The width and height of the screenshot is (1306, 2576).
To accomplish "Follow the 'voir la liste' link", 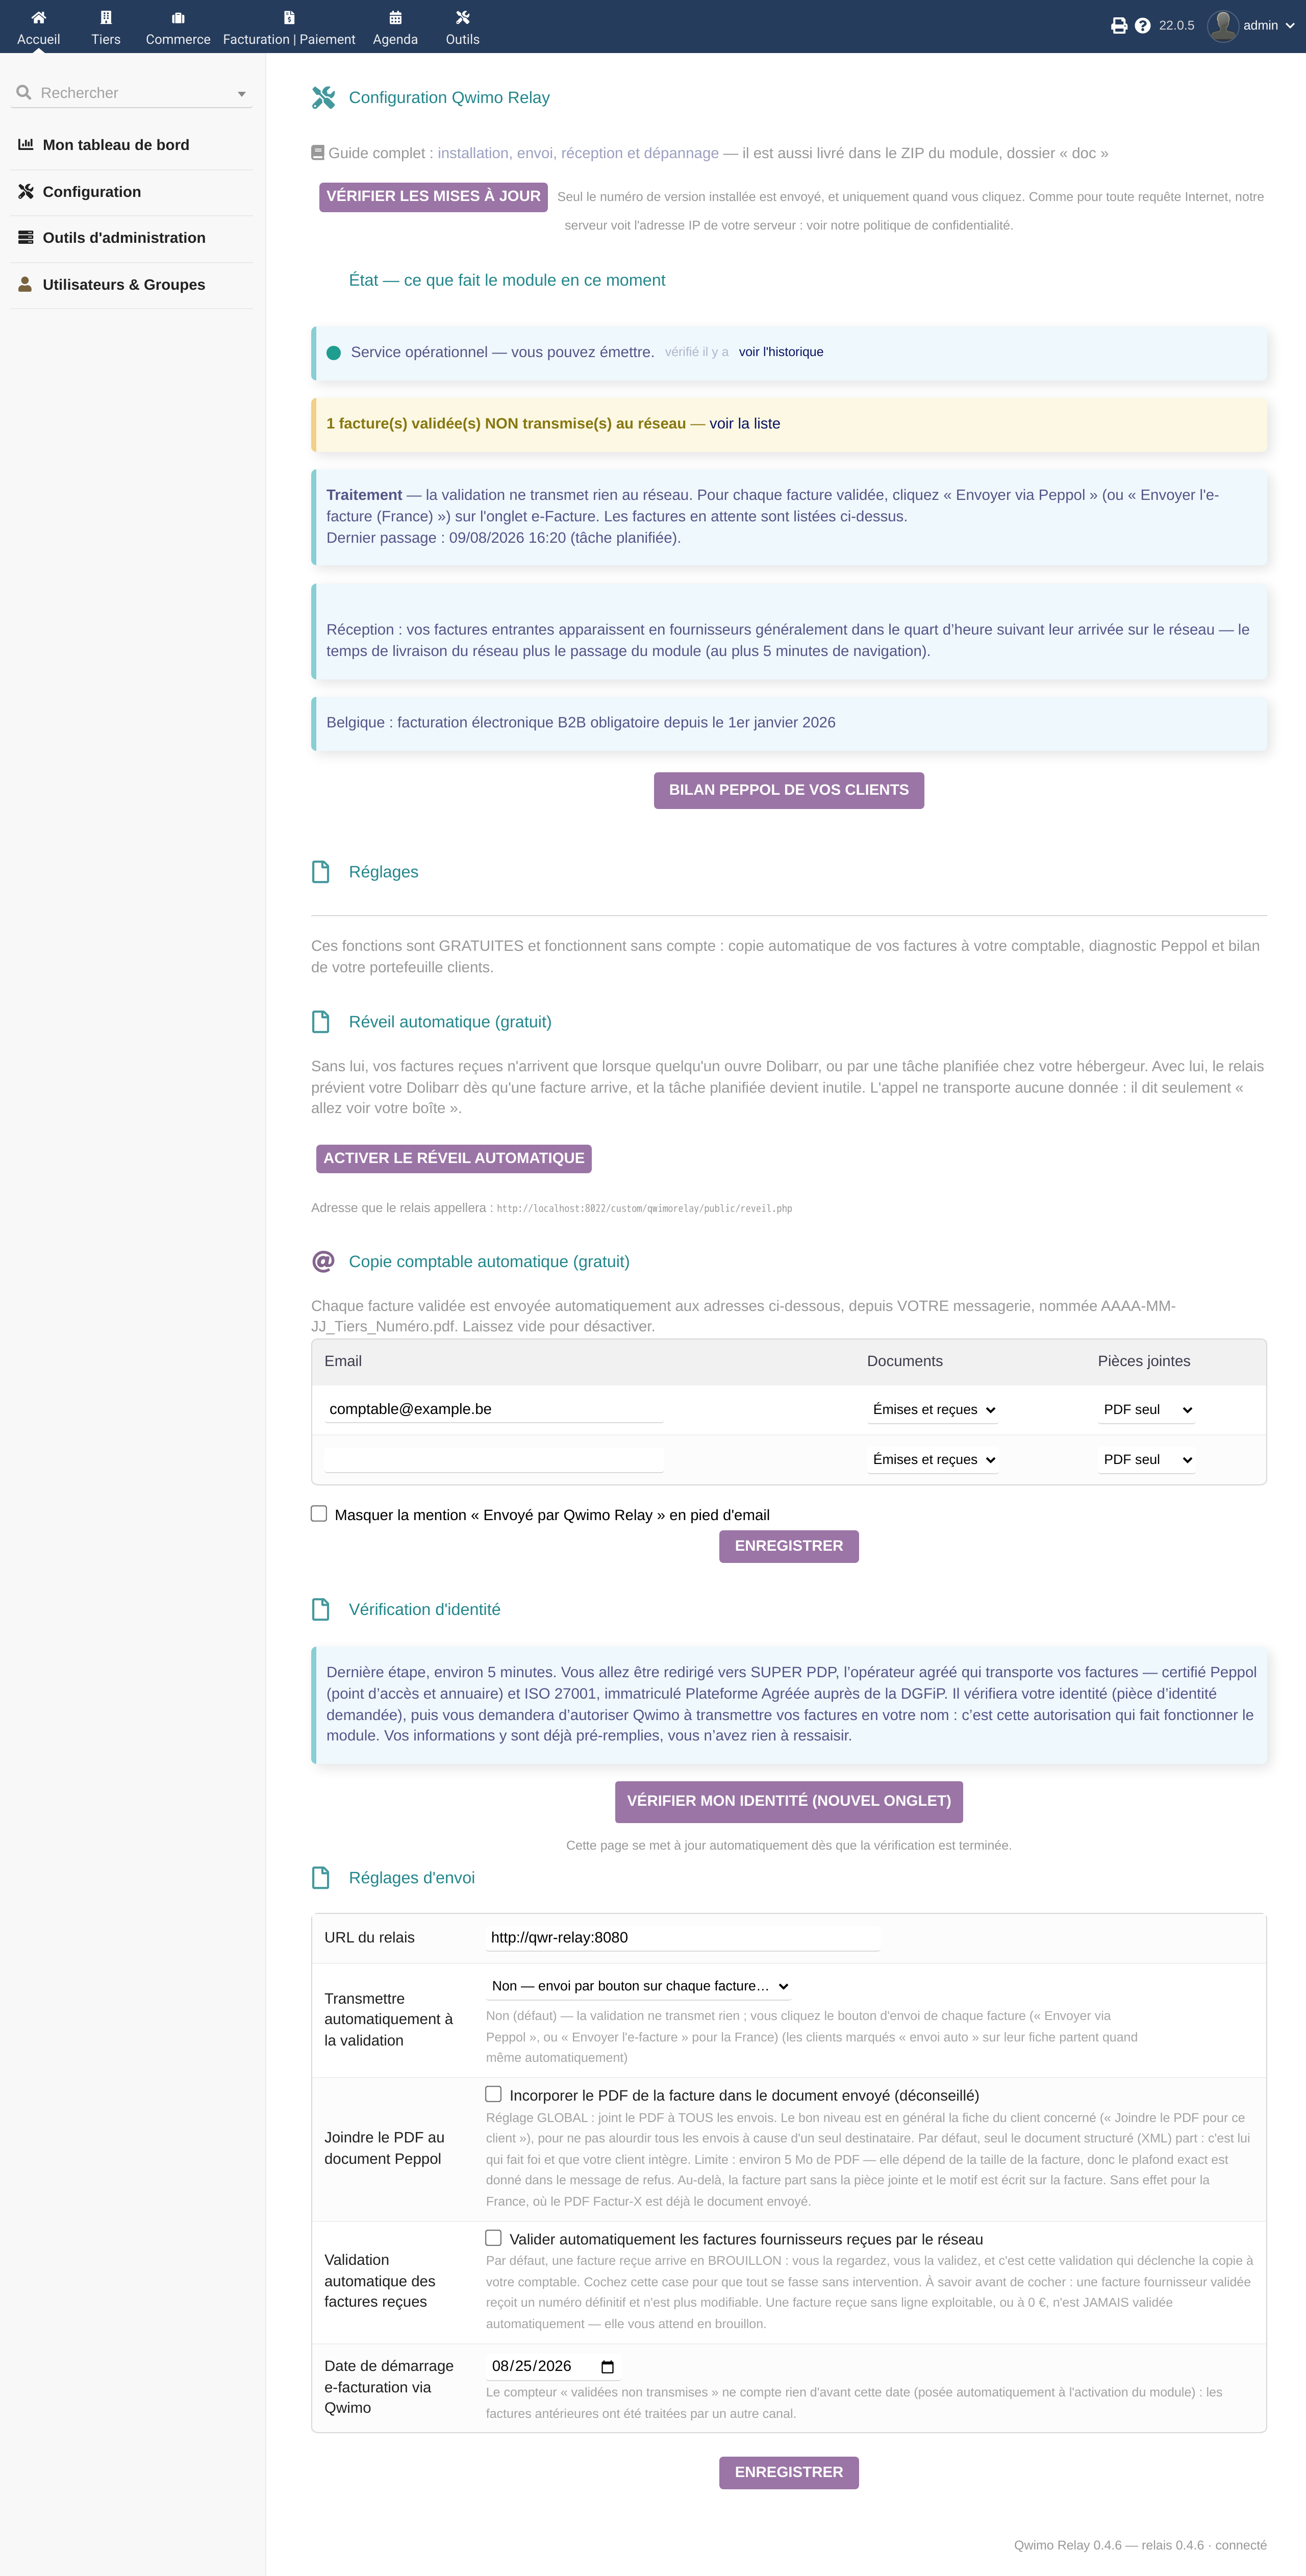I will pos(745,424).
